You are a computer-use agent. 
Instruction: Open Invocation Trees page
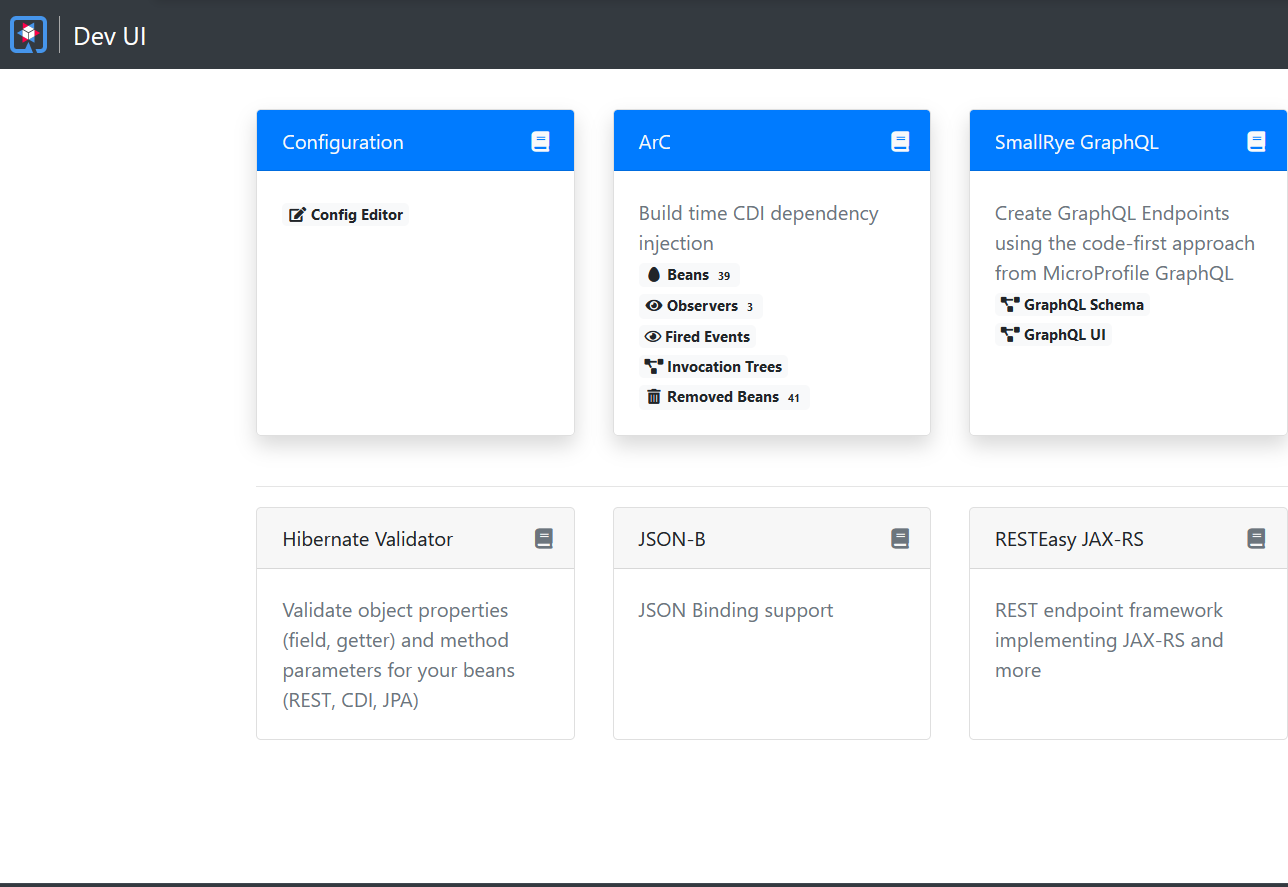pyautogui.click(x=713, y=367)
